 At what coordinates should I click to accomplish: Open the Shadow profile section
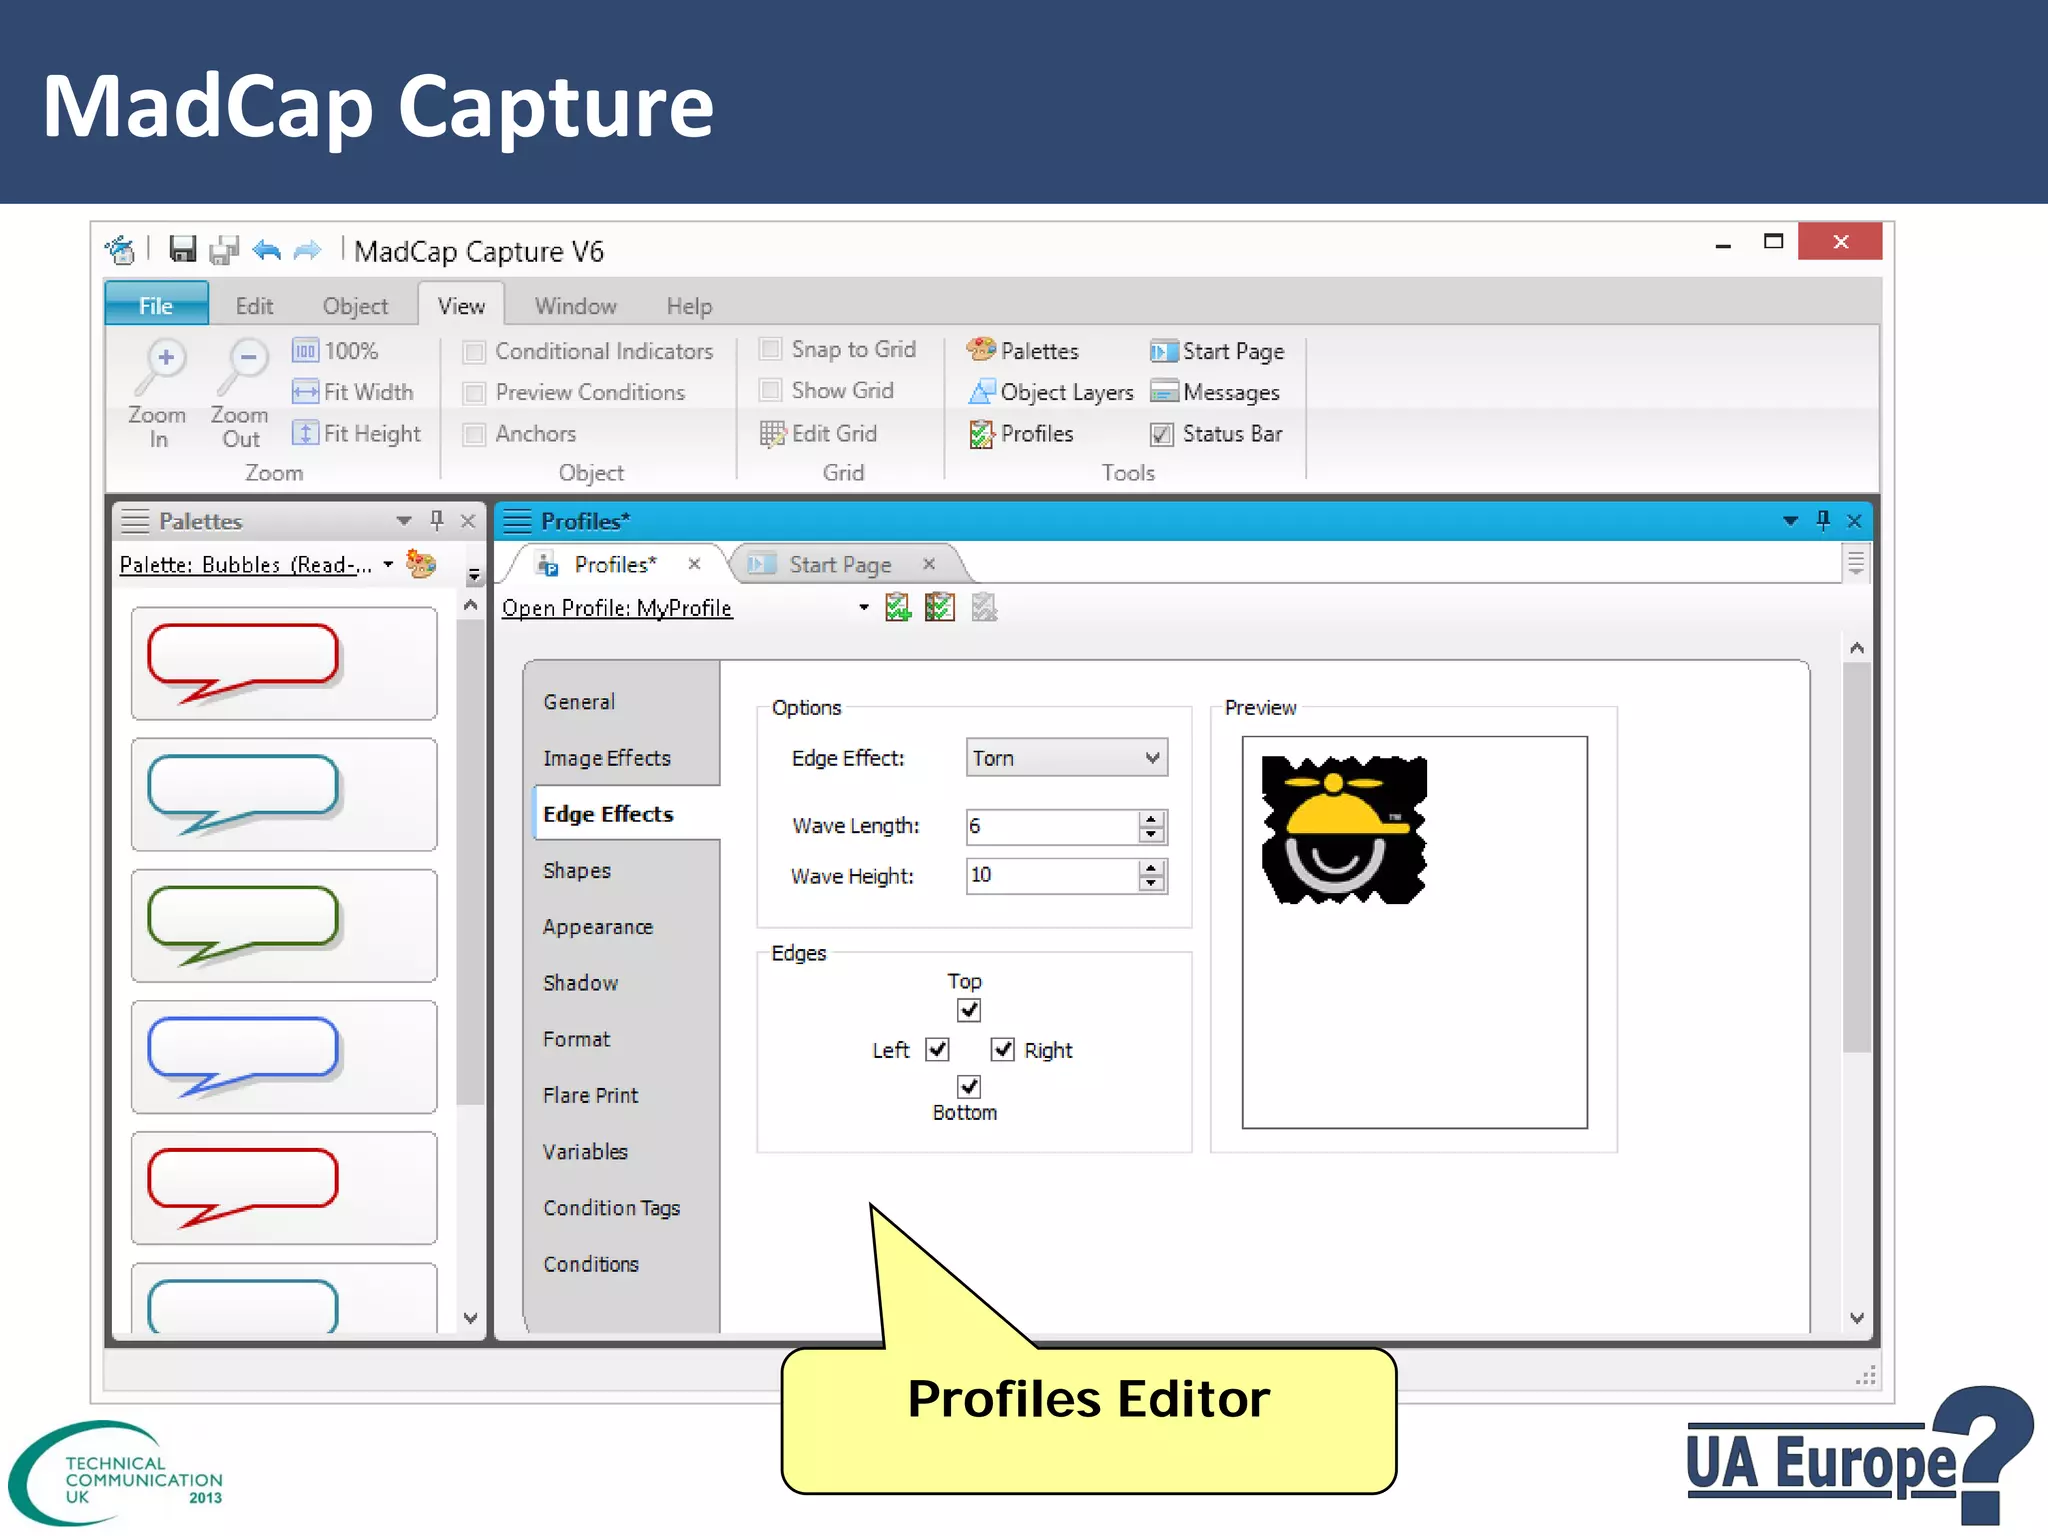pos(581,983)
